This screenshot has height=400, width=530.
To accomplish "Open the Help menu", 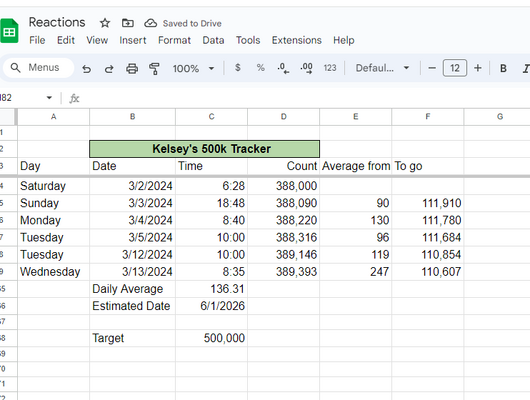I will coord(343,40).
